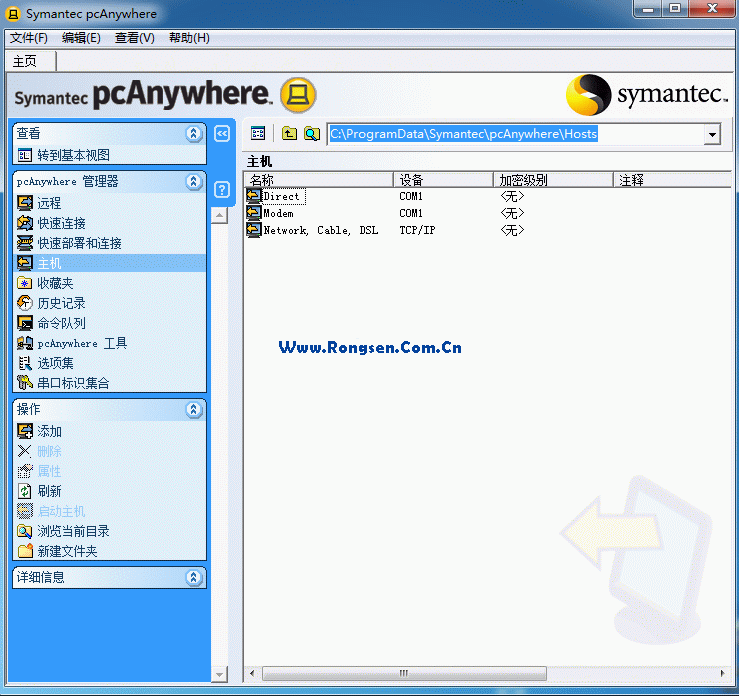Open the 命令队列 command queue
Viewport: 739px width, 696px height.
61,323
